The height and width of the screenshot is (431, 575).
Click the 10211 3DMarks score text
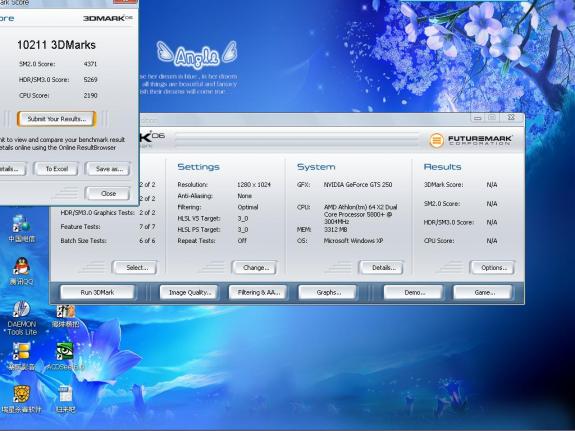pos(56,45)
